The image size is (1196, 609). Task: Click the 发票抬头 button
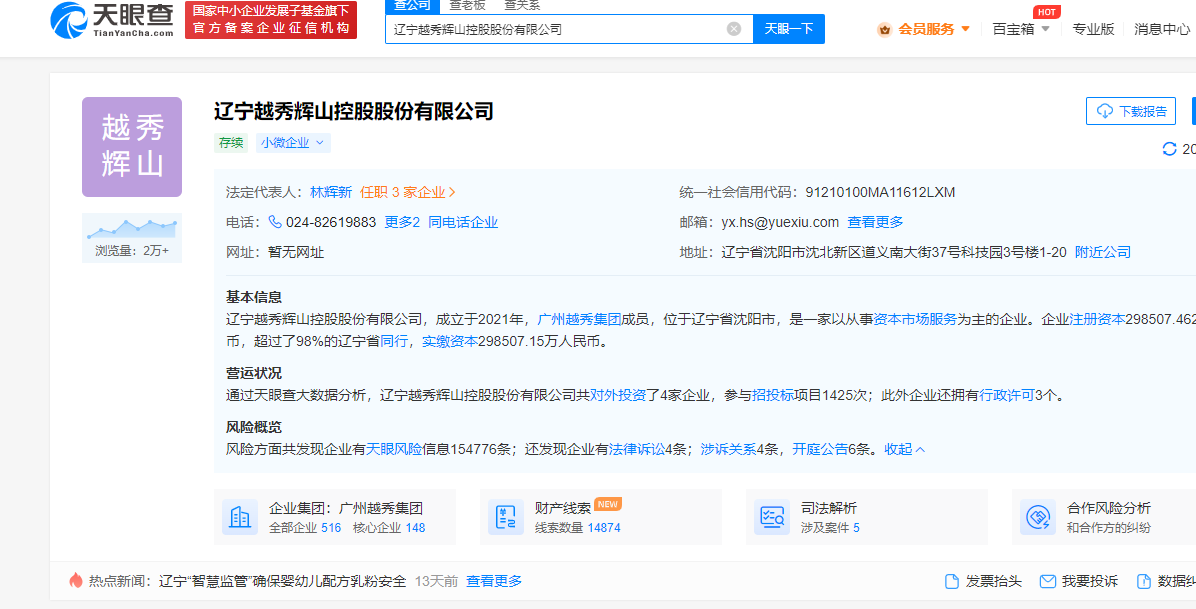(x=983, y=581)
